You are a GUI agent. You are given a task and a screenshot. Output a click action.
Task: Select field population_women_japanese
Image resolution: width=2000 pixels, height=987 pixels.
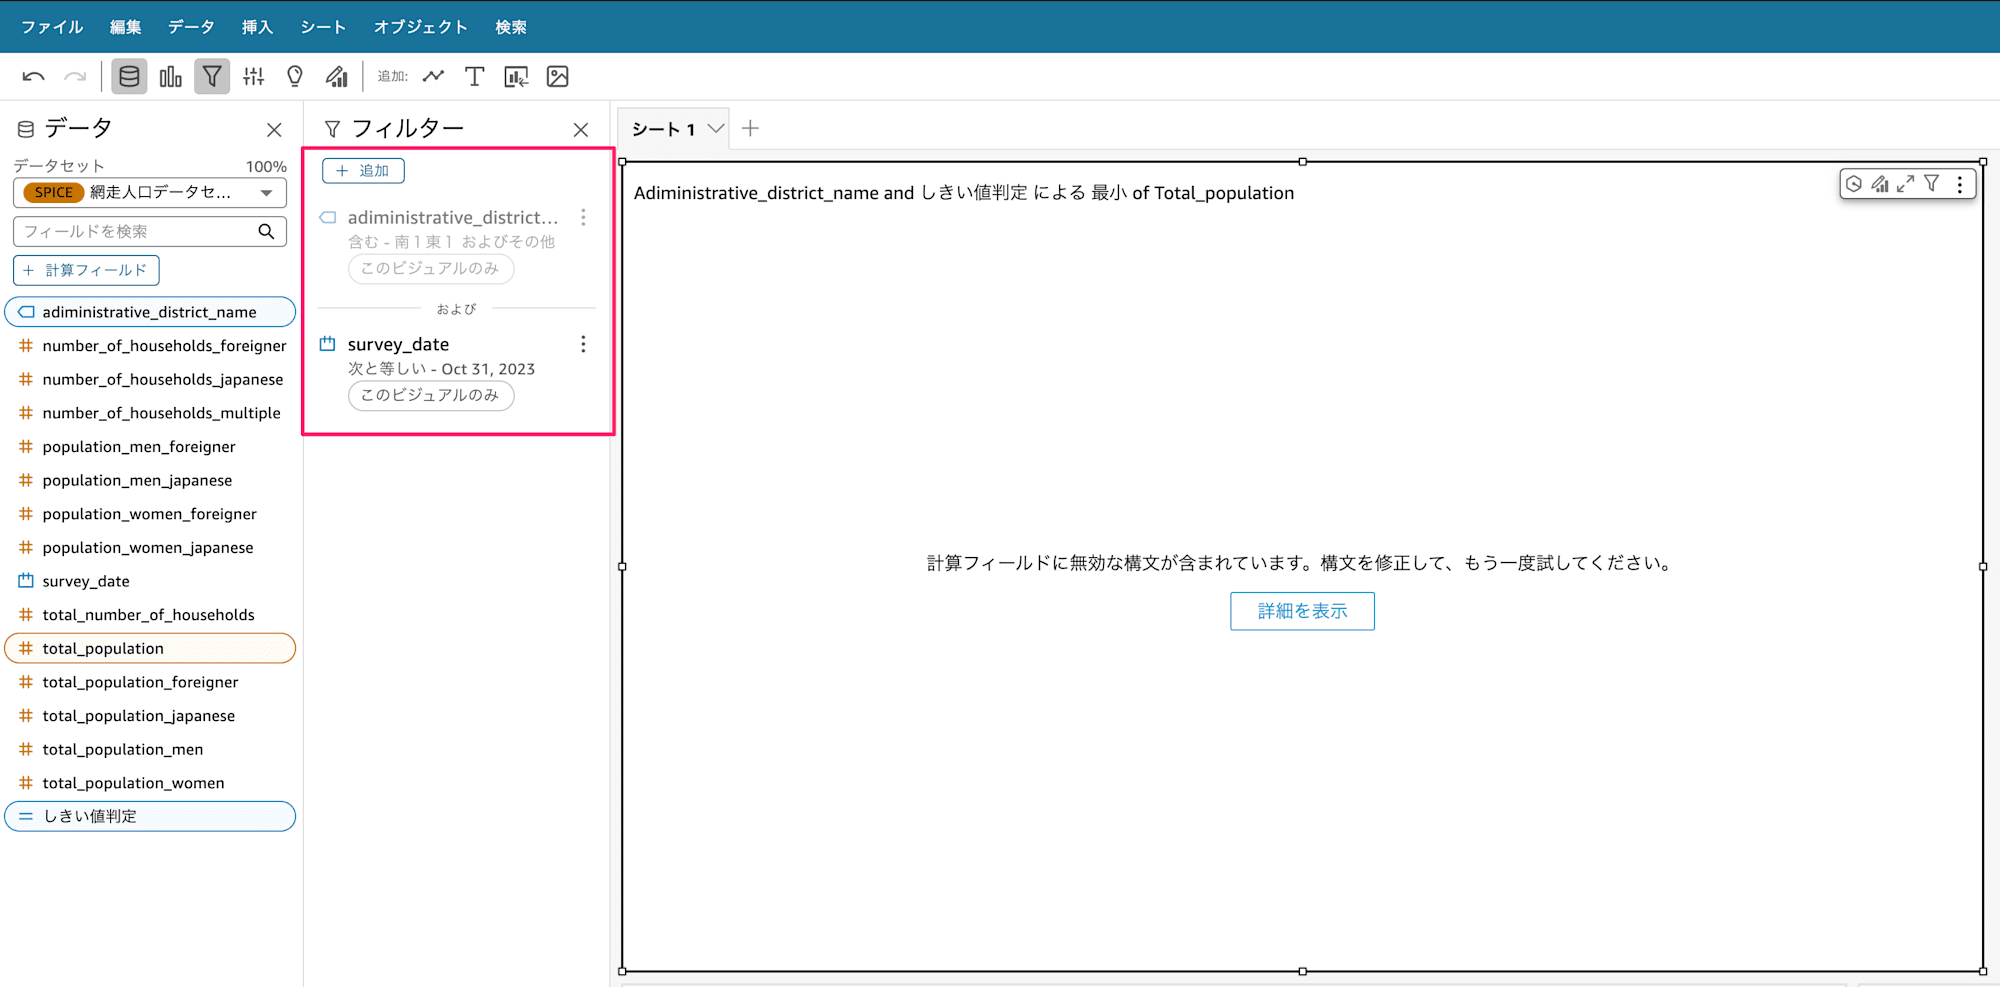pyautogui.click(x=150, y=548)
